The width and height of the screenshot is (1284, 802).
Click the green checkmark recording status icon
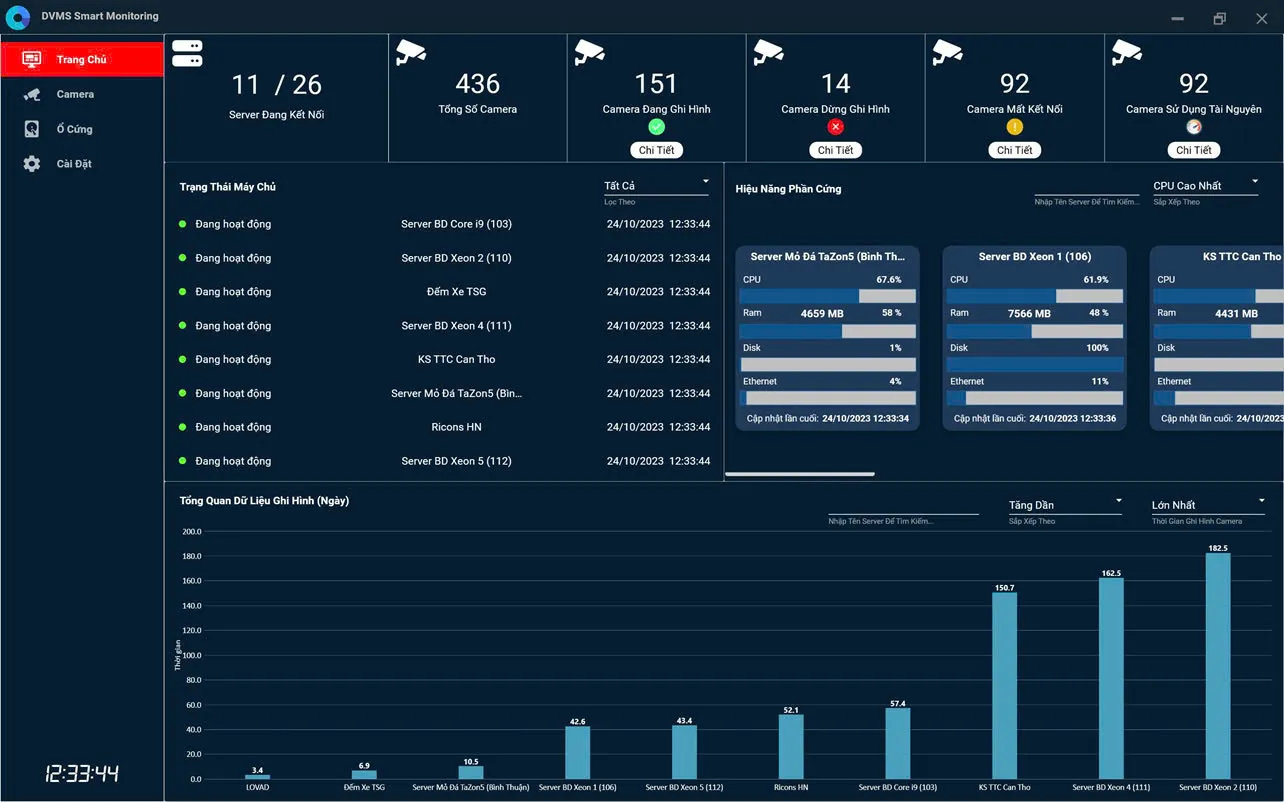pyautogui.click(x=656, y=127)
